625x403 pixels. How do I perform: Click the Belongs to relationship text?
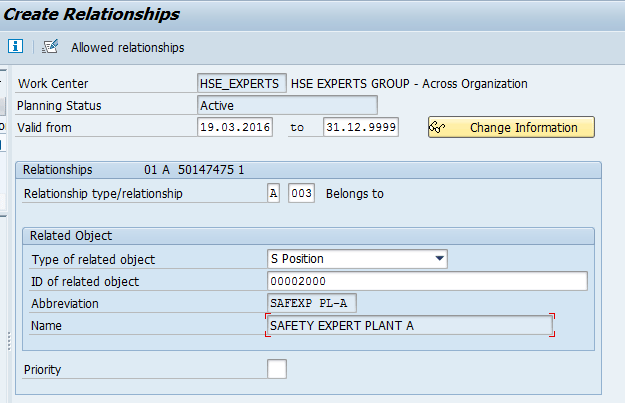pyautogui.click(x=354, y=193)
